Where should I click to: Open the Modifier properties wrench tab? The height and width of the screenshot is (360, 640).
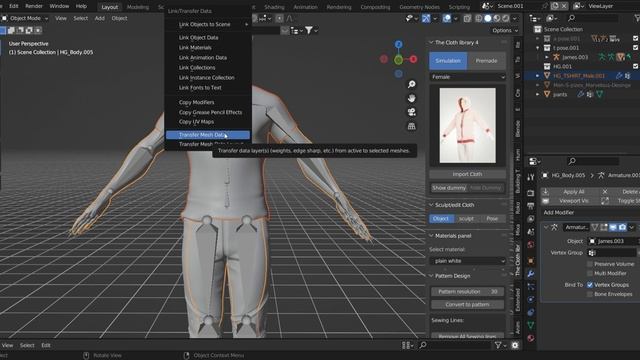click(x=531, y=273)
